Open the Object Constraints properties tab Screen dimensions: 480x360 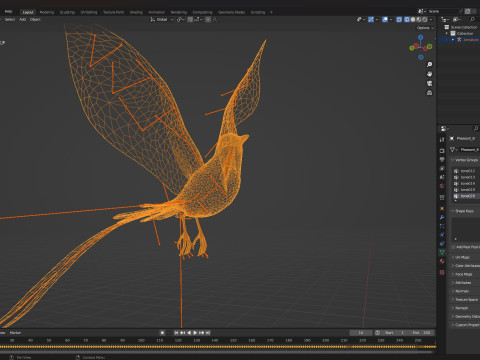point(442,244)
